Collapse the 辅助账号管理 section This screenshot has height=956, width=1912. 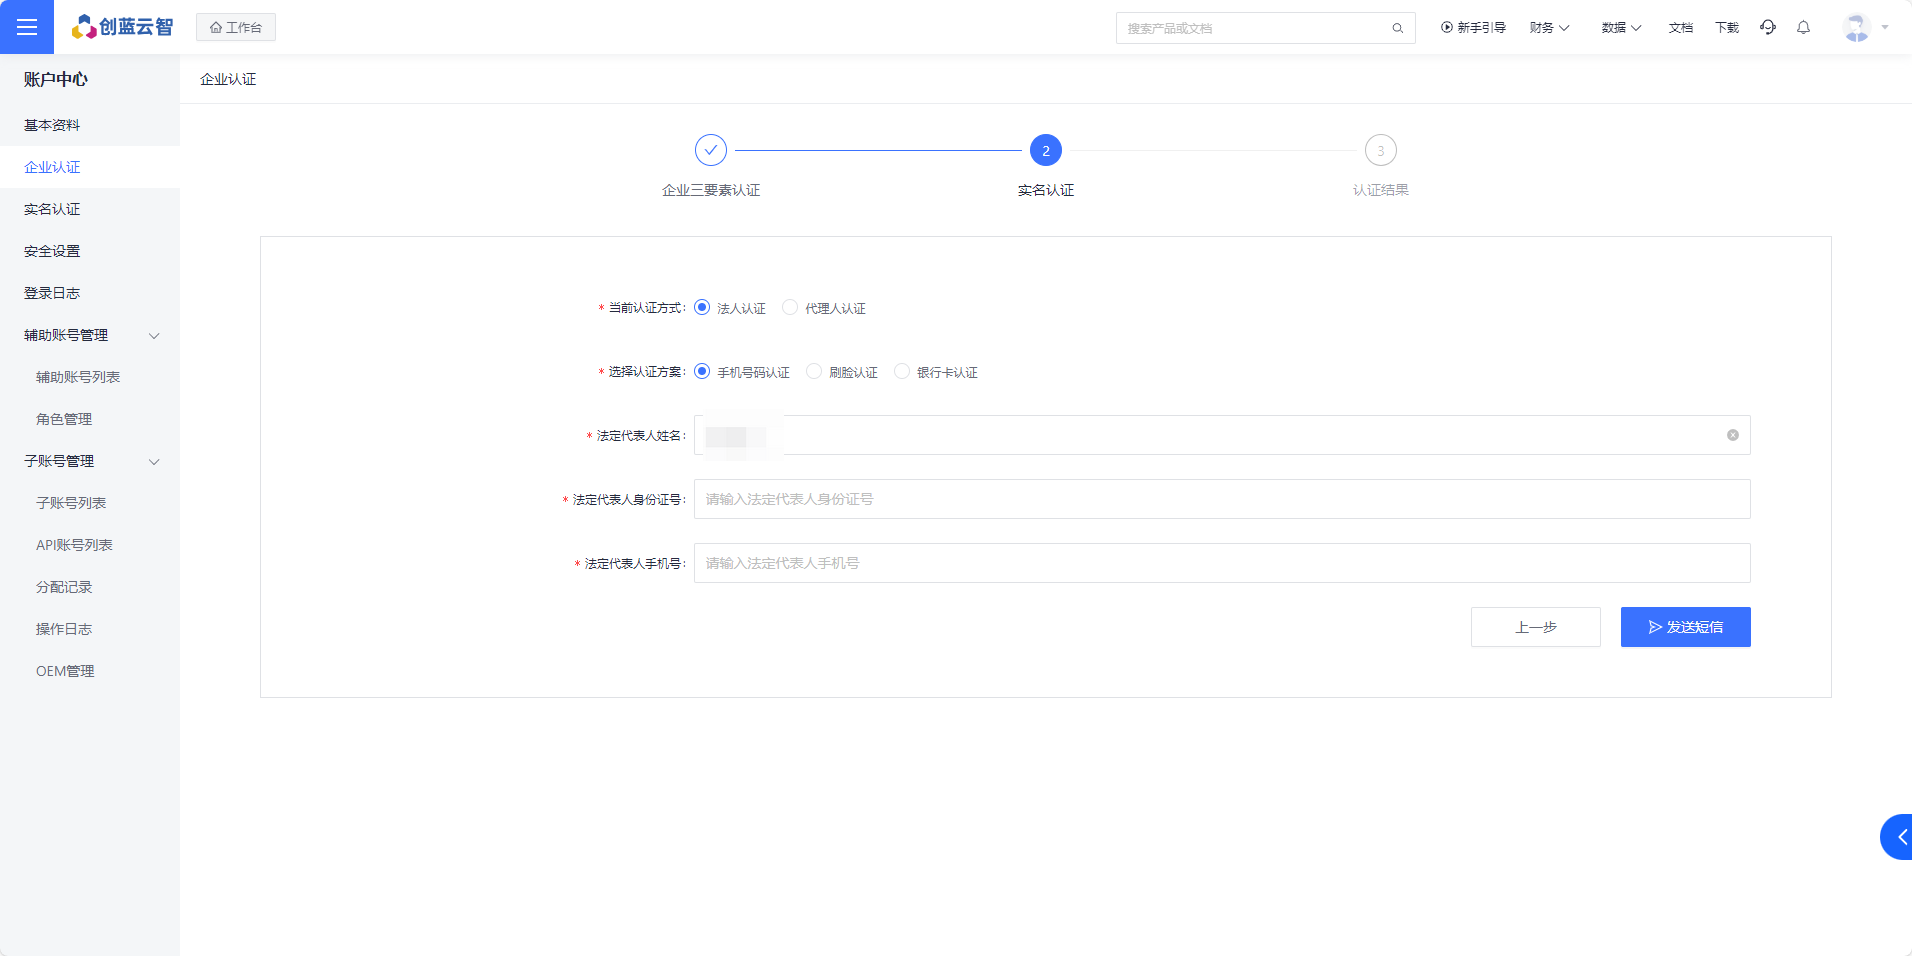tap(154, 335)
